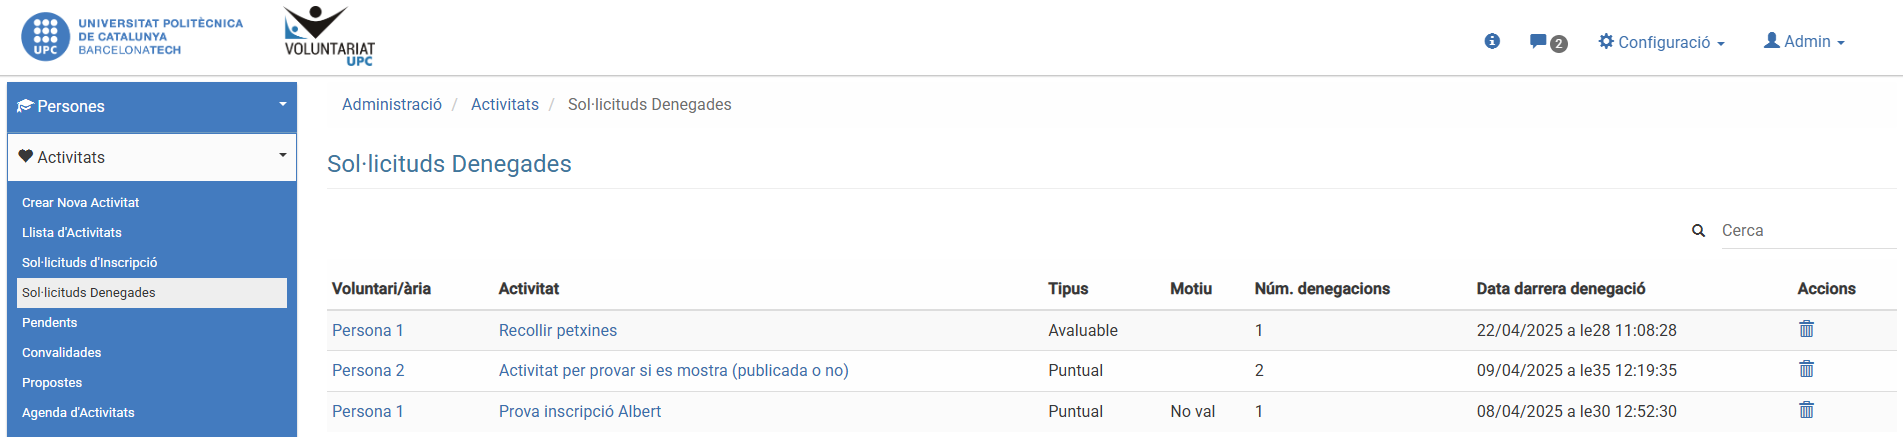
Task: Select Agenda d'Activitats in sidebar
Action: 78,413
